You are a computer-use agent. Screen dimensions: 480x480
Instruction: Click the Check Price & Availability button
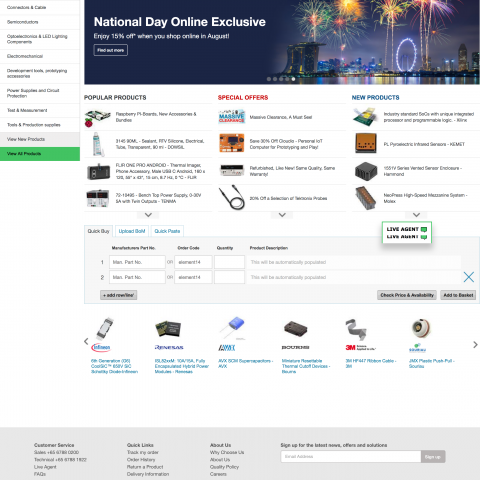[x=407, y=295]
